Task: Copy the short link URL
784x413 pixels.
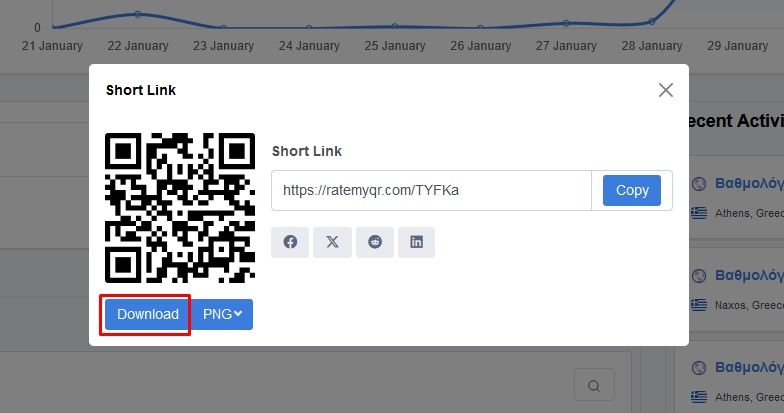Action: (632, 190)
